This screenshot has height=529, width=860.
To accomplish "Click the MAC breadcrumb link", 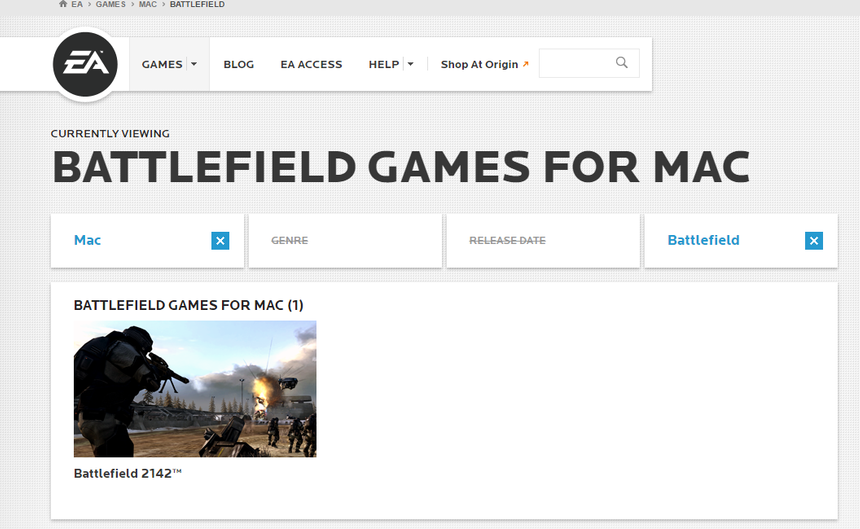I will point(148,5).
